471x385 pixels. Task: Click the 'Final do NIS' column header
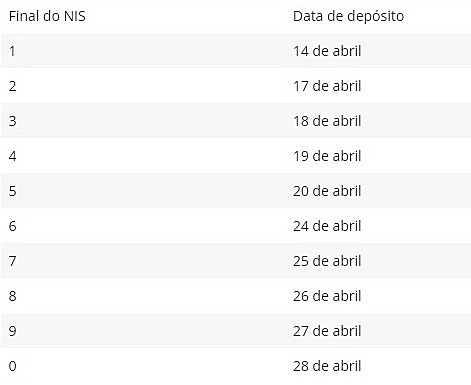[x=47, y=16]
